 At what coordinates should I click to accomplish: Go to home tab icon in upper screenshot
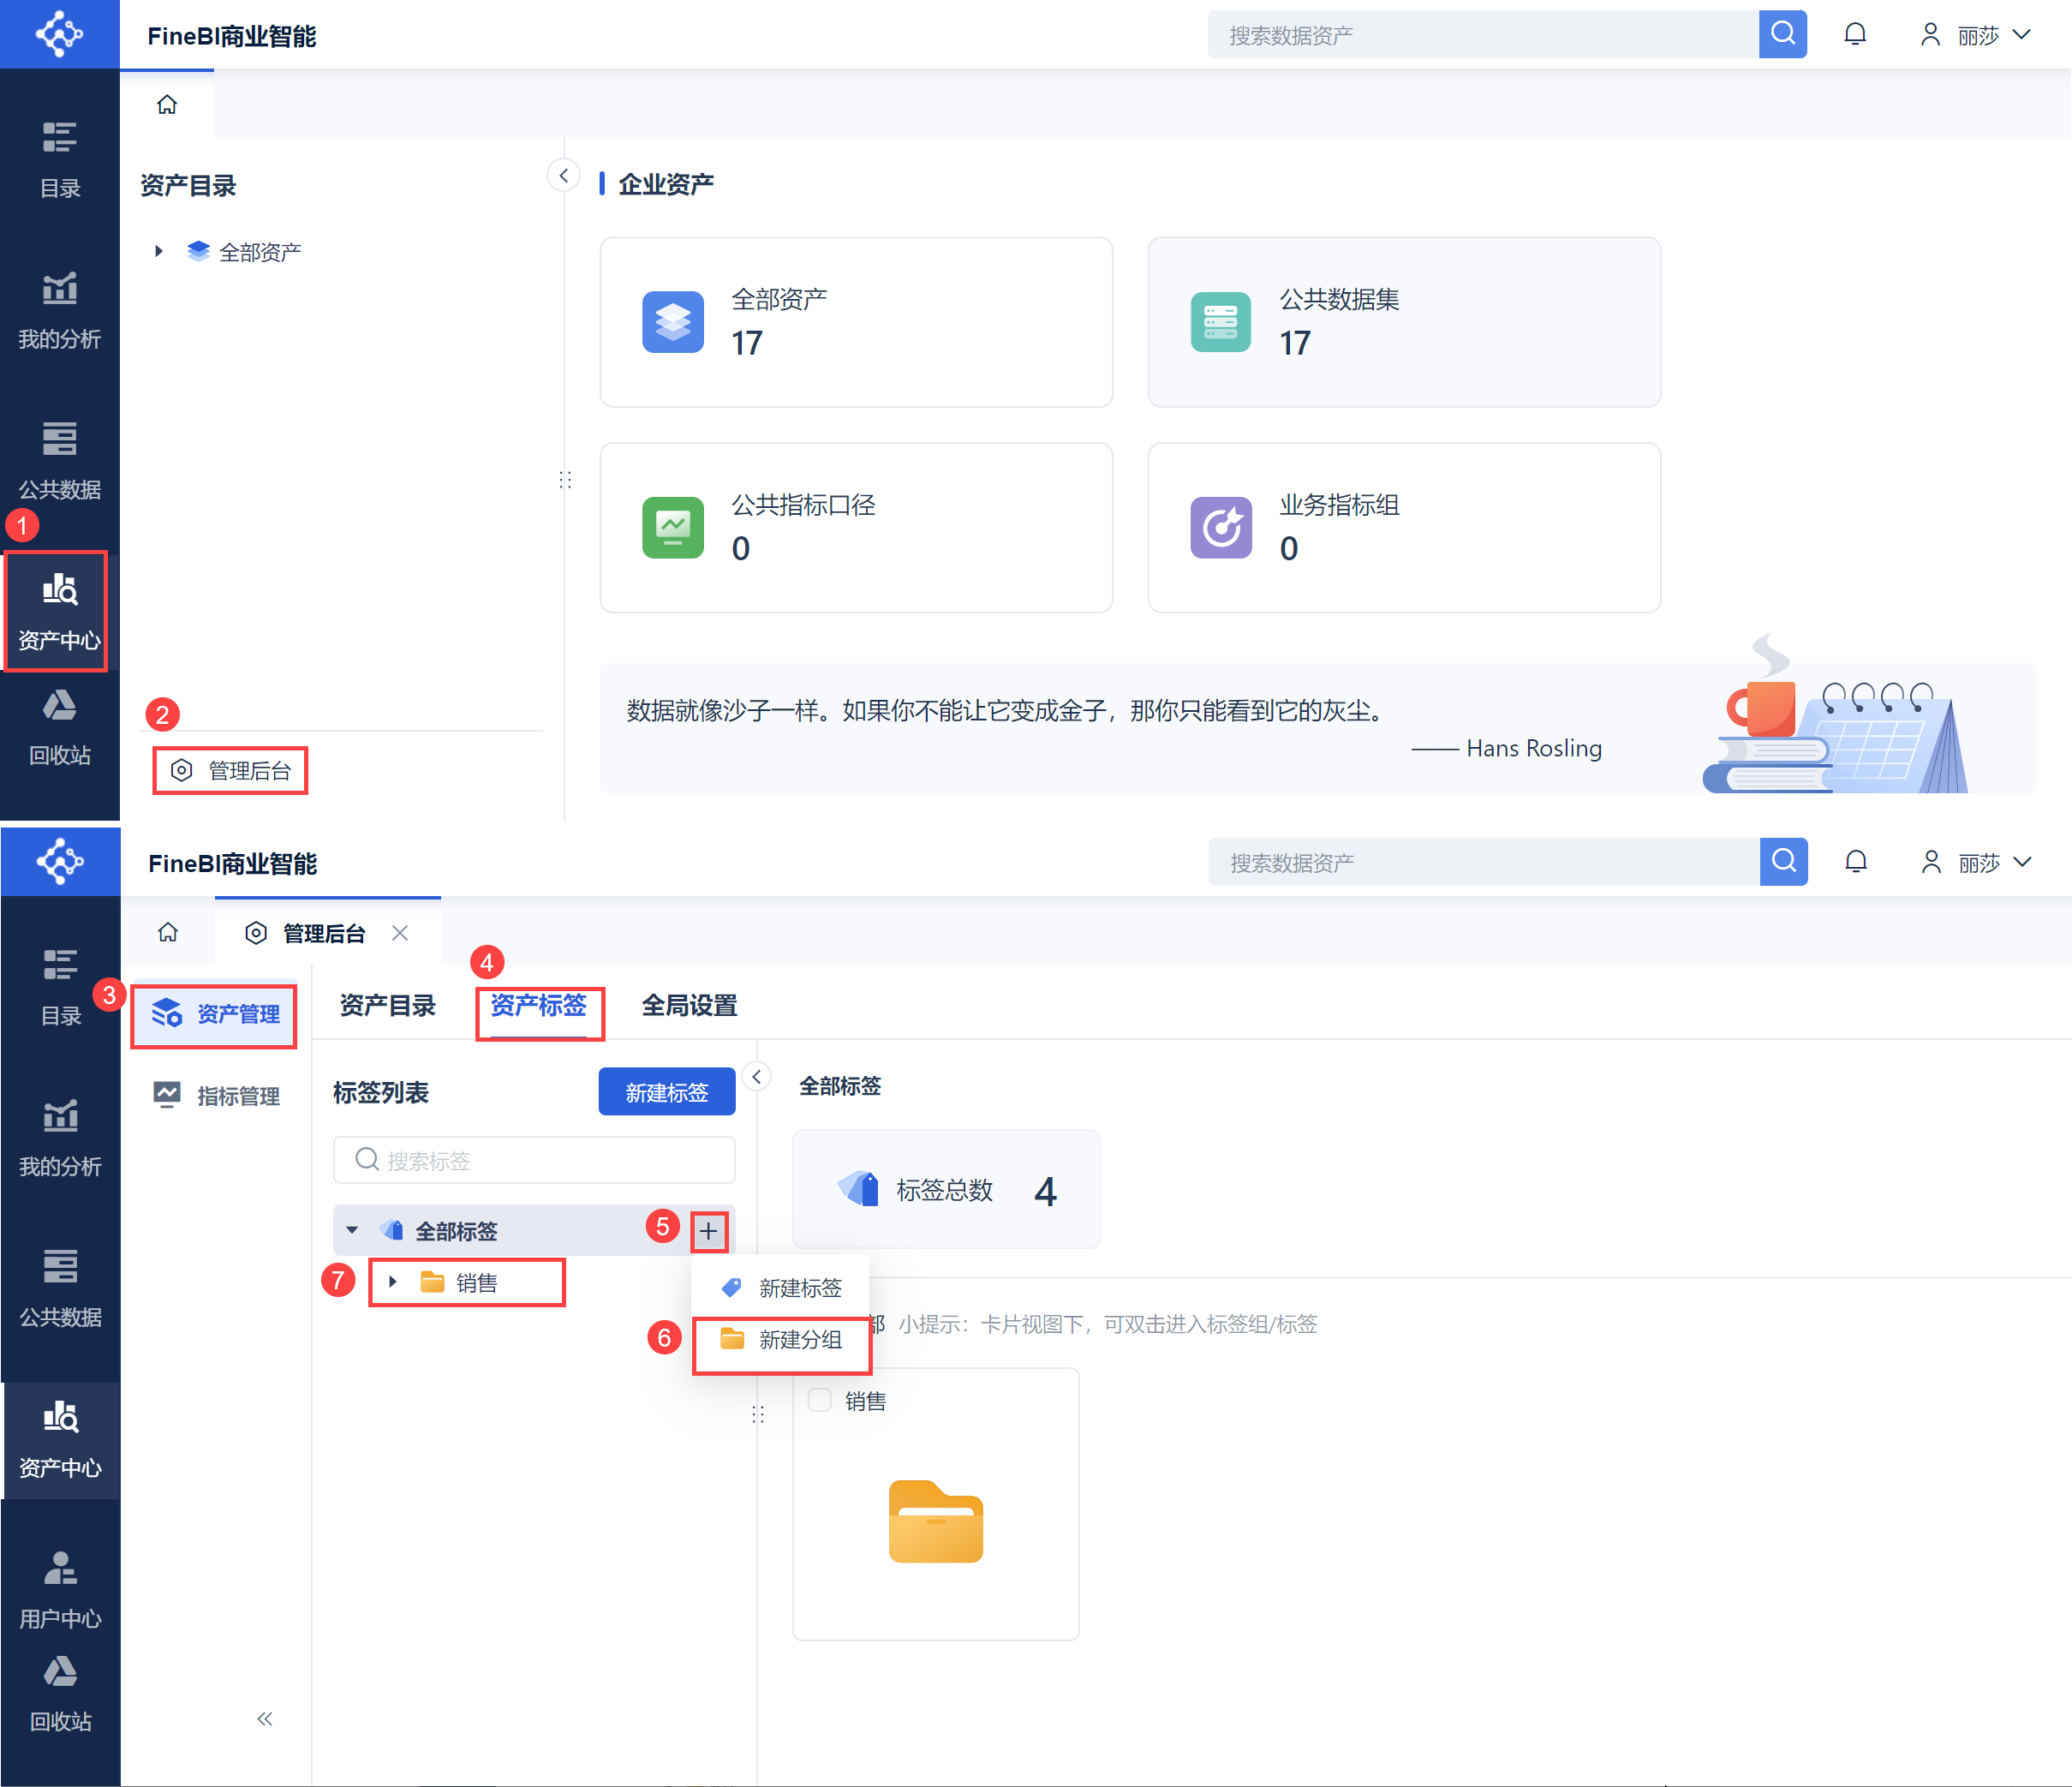167,104
